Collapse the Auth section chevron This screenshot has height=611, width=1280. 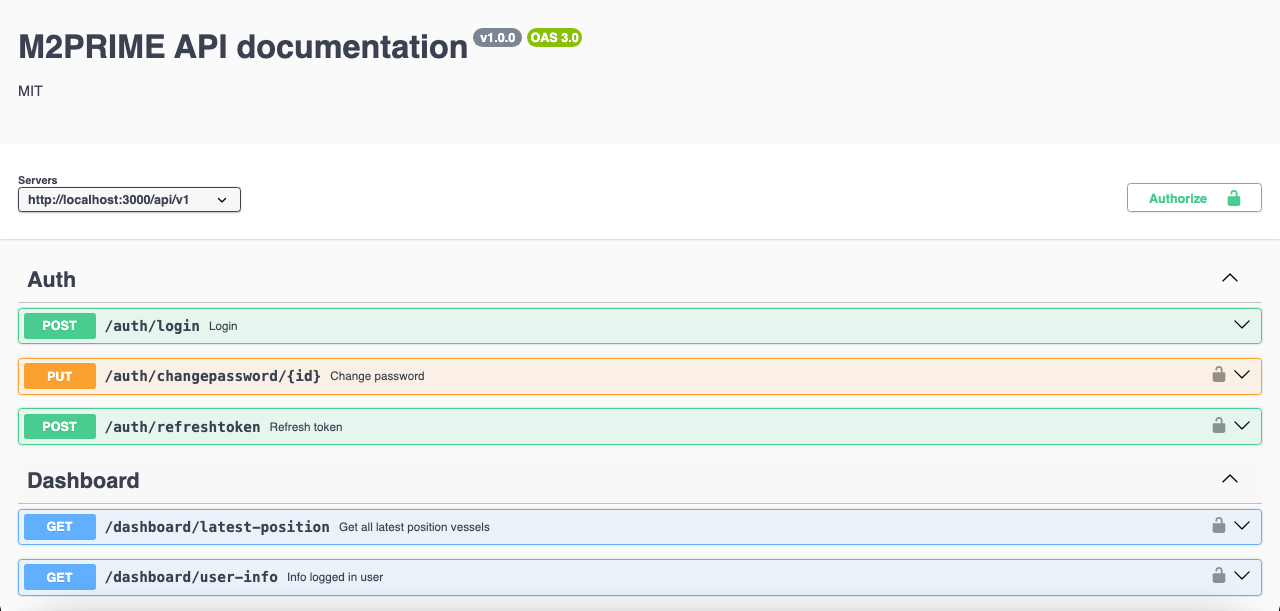point(1230,278)
